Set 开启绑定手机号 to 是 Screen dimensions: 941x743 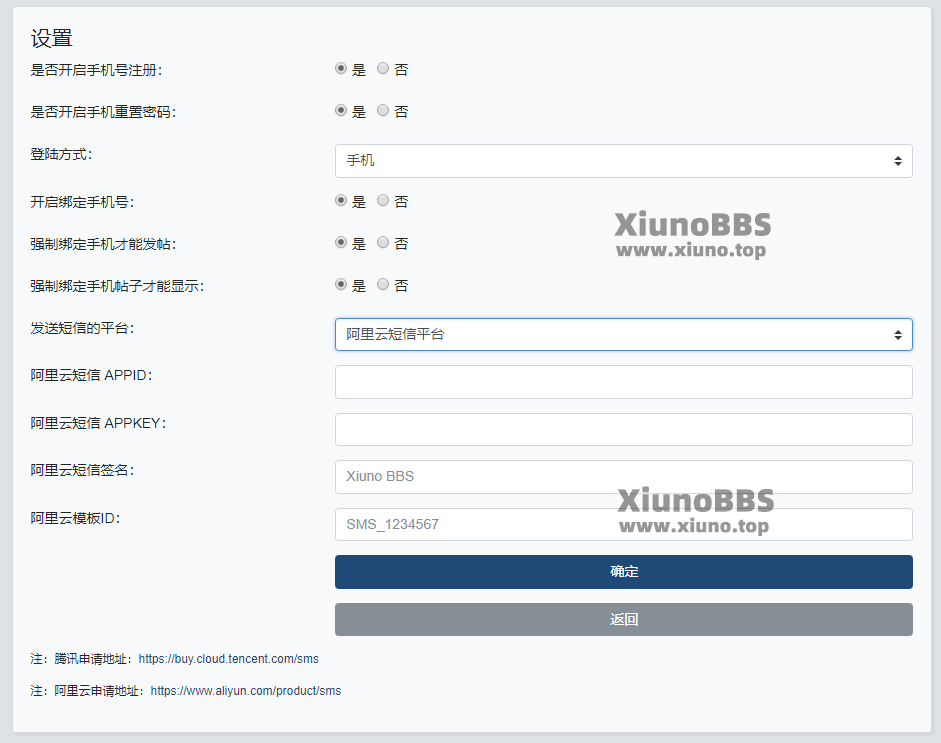click(341, 200)
